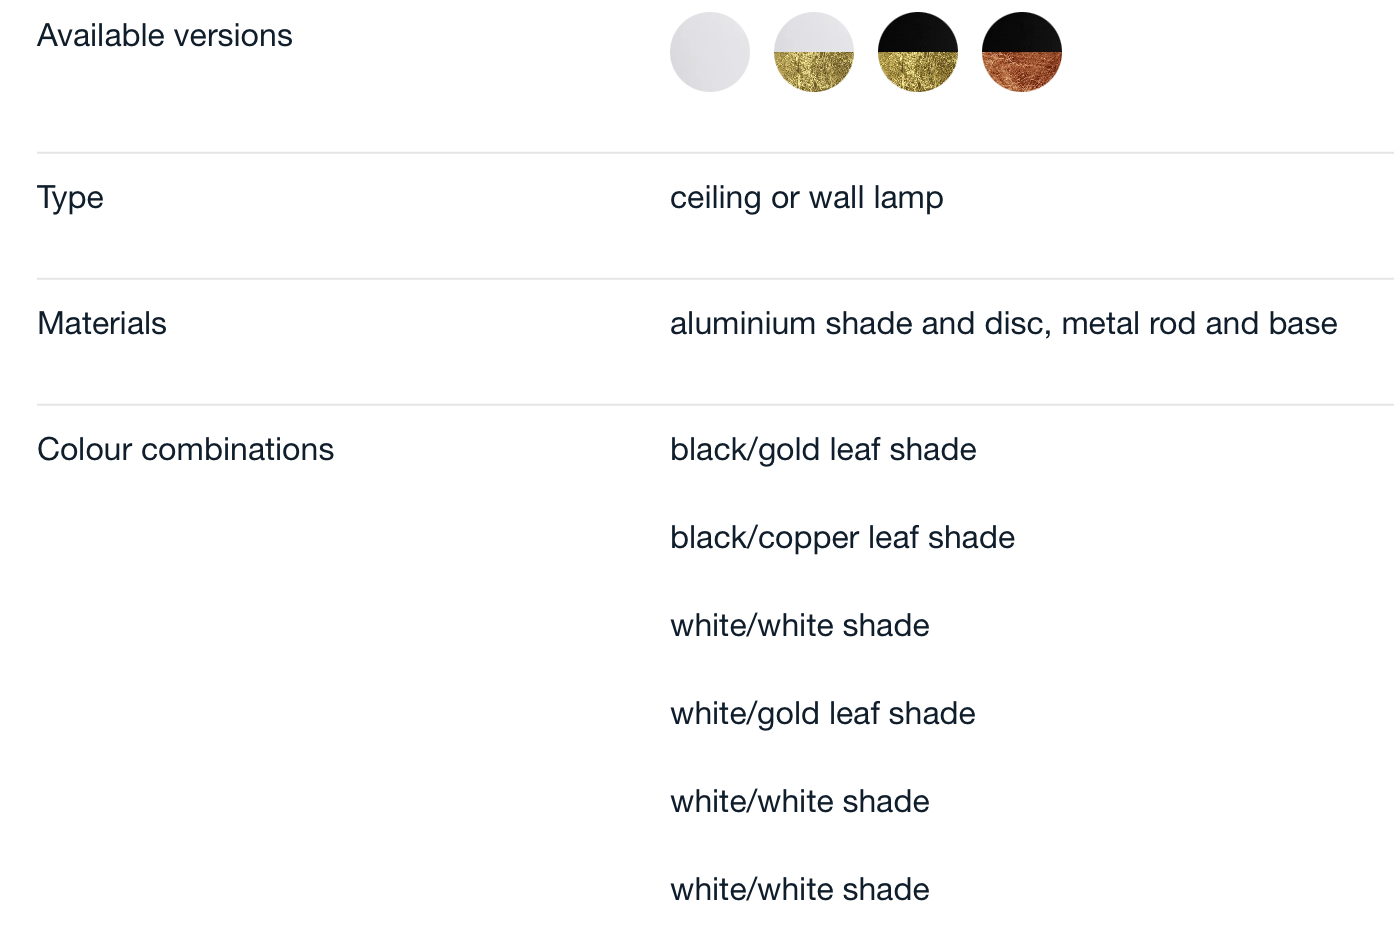Click the Colour combinations label
This screenshot has height=928, width=1394.
pos(186,449)
